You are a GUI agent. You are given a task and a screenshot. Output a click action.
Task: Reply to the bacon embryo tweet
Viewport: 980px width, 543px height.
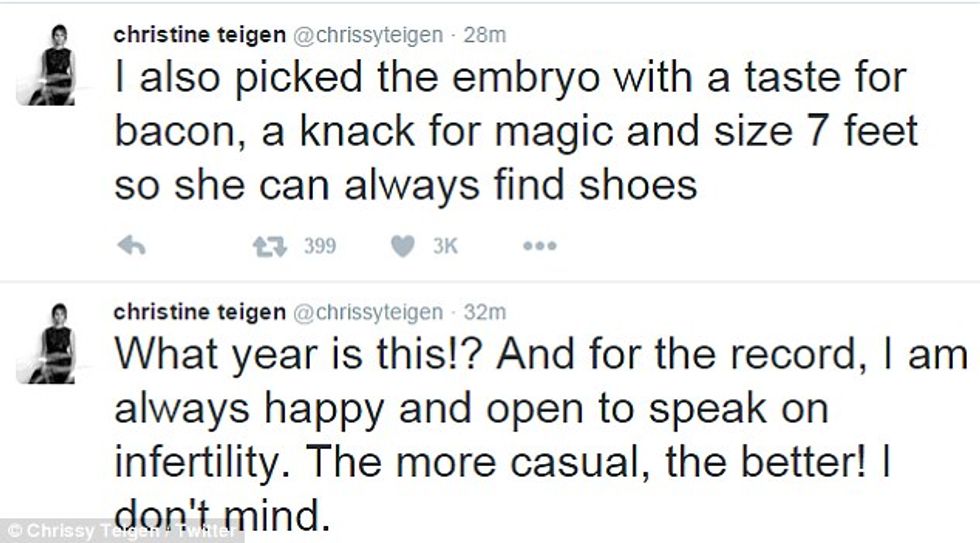(x=132, y=246)
